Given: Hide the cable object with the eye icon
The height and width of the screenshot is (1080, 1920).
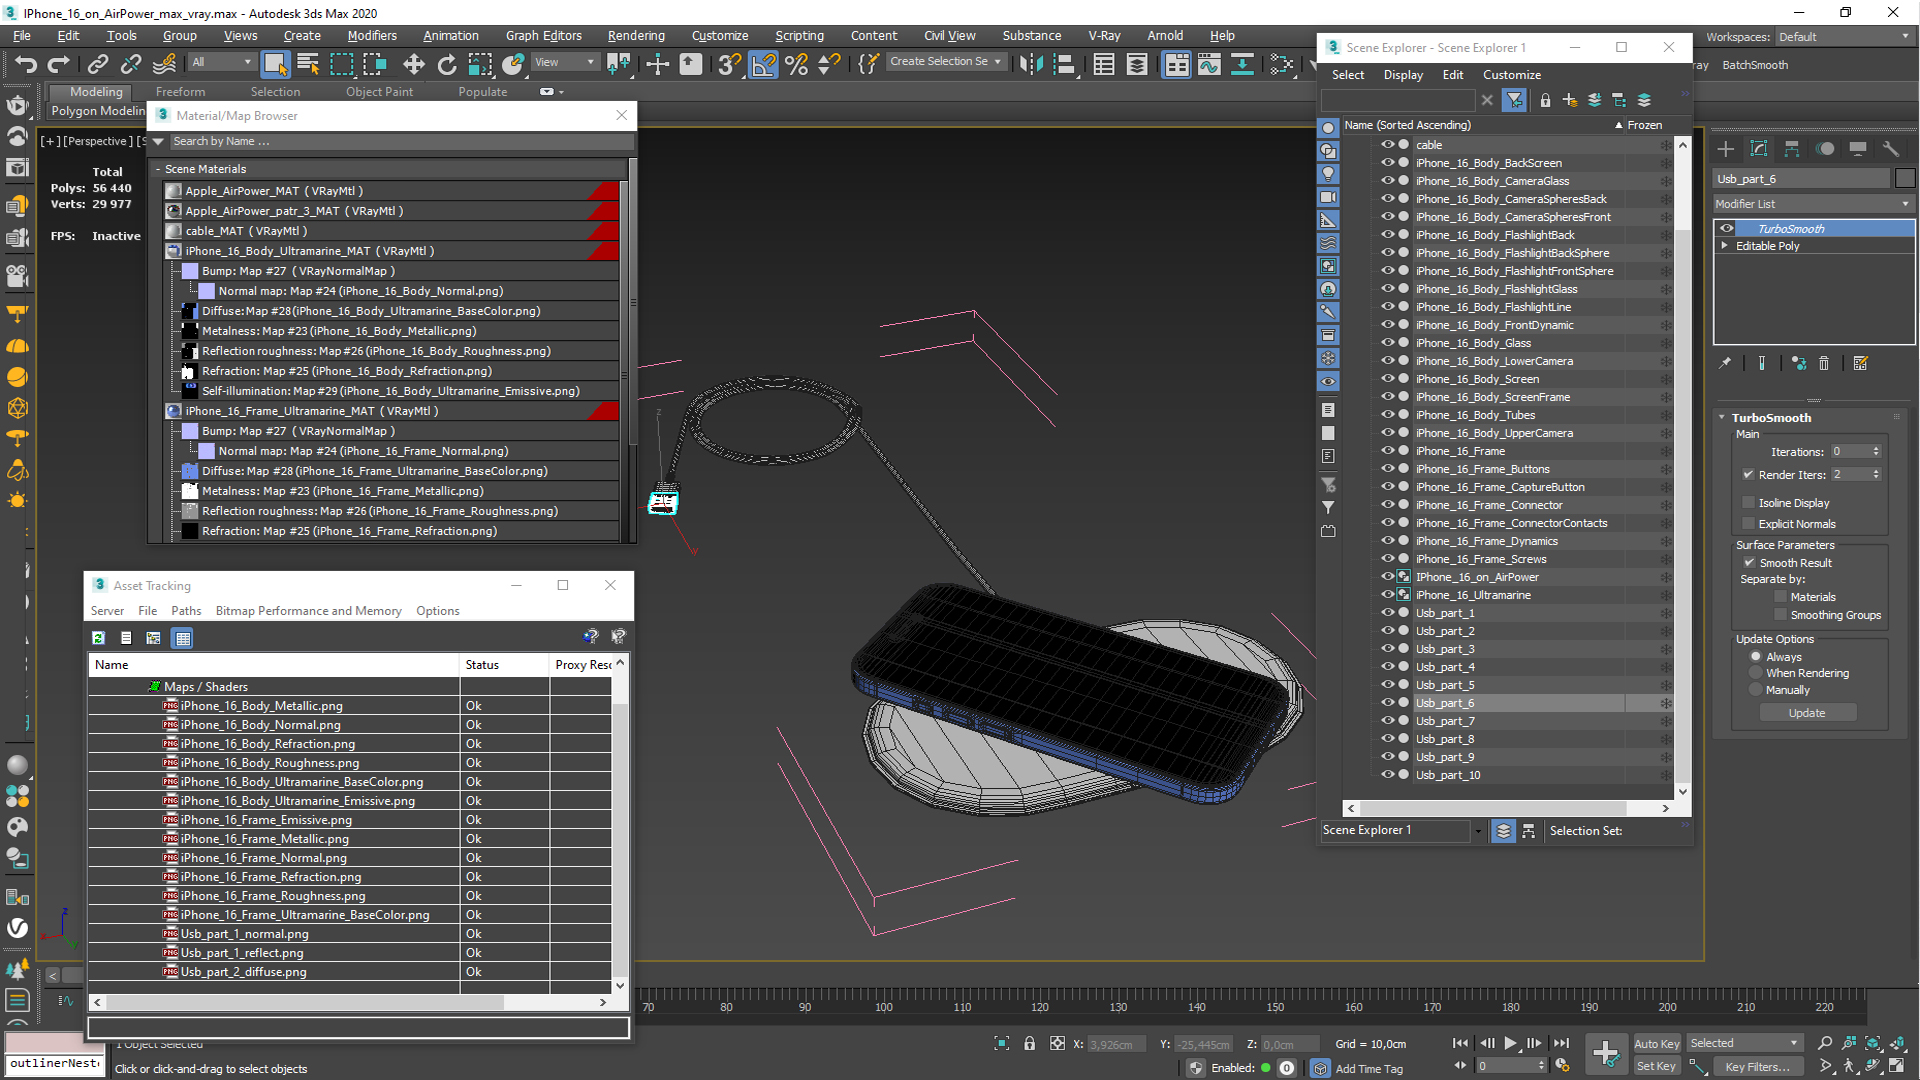Looking at the screenshot, I should (x=1387, y=145).
